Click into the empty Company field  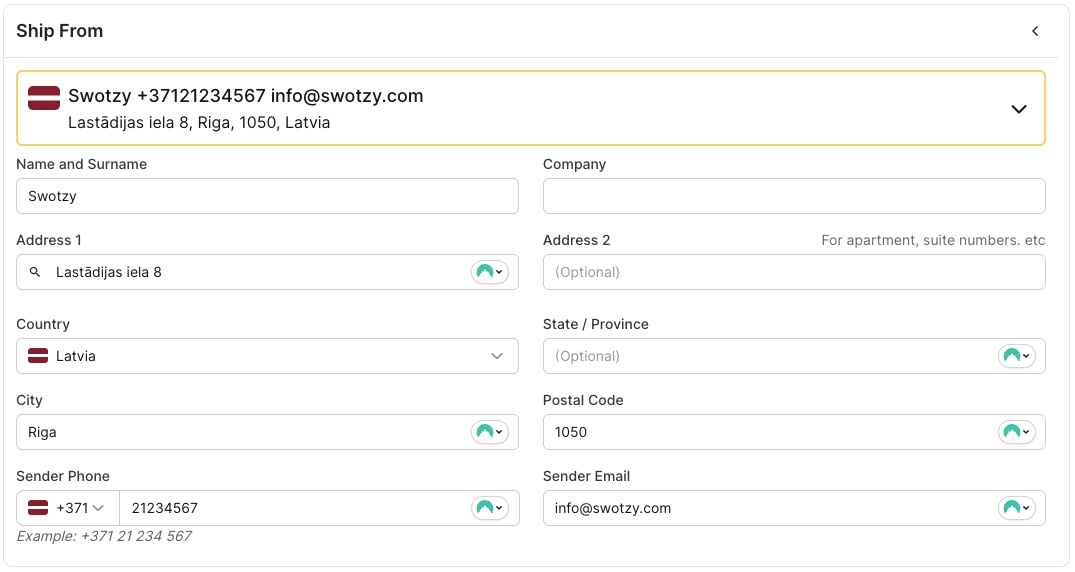793,196
